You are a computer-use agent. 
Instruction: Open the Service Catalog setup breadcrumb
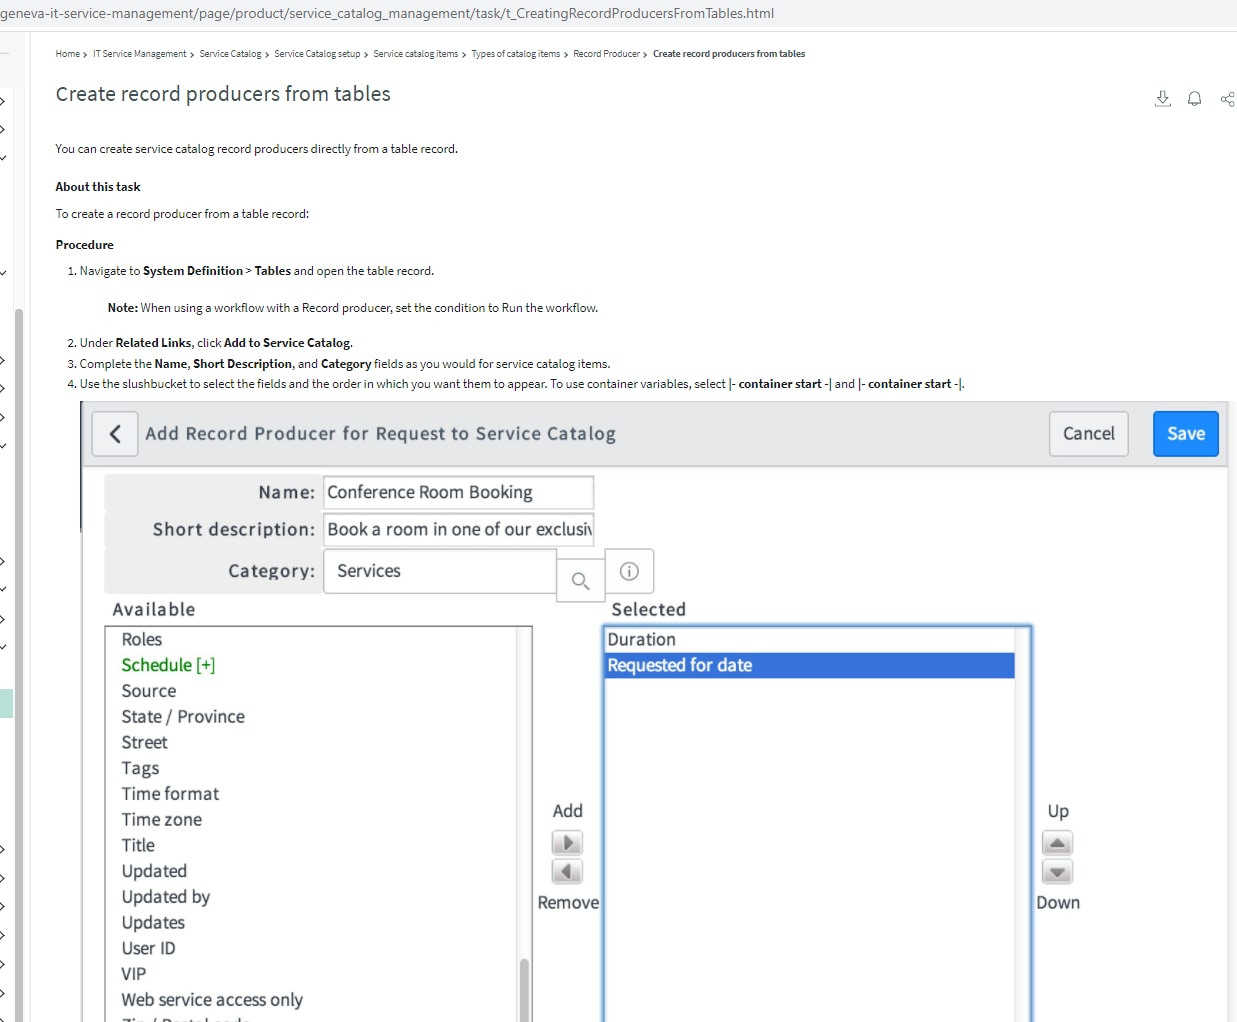[x=315, y=53]
